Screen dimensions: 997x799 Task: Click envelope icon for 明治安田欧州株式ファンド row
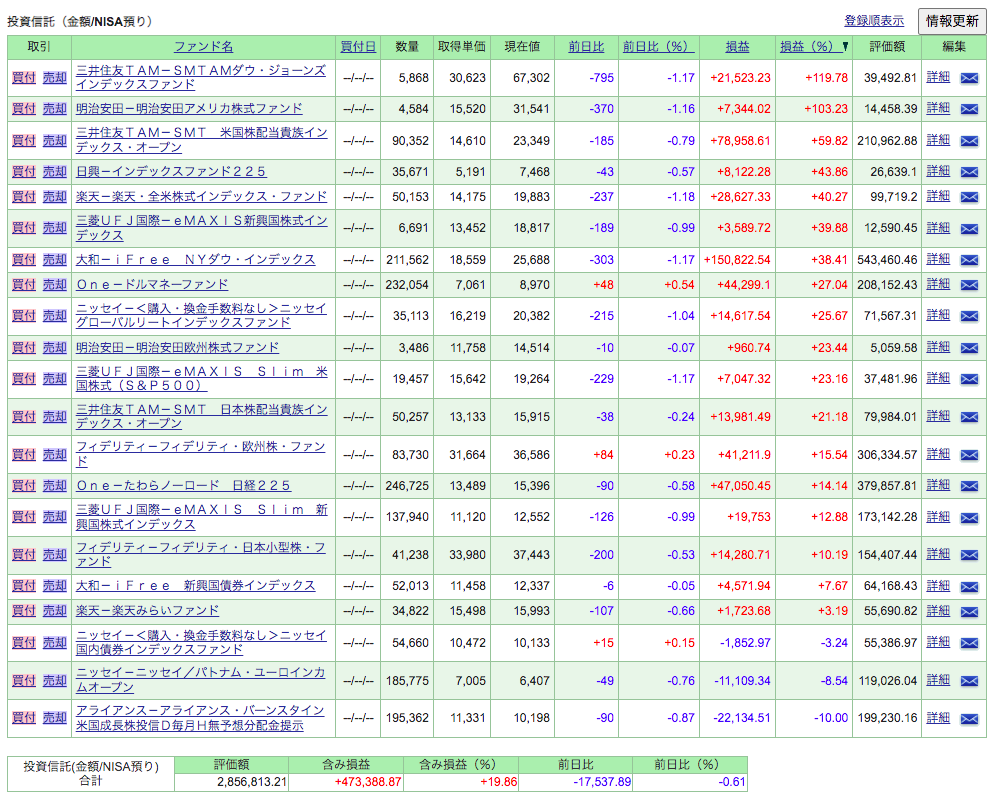click(x=968, y=348)
